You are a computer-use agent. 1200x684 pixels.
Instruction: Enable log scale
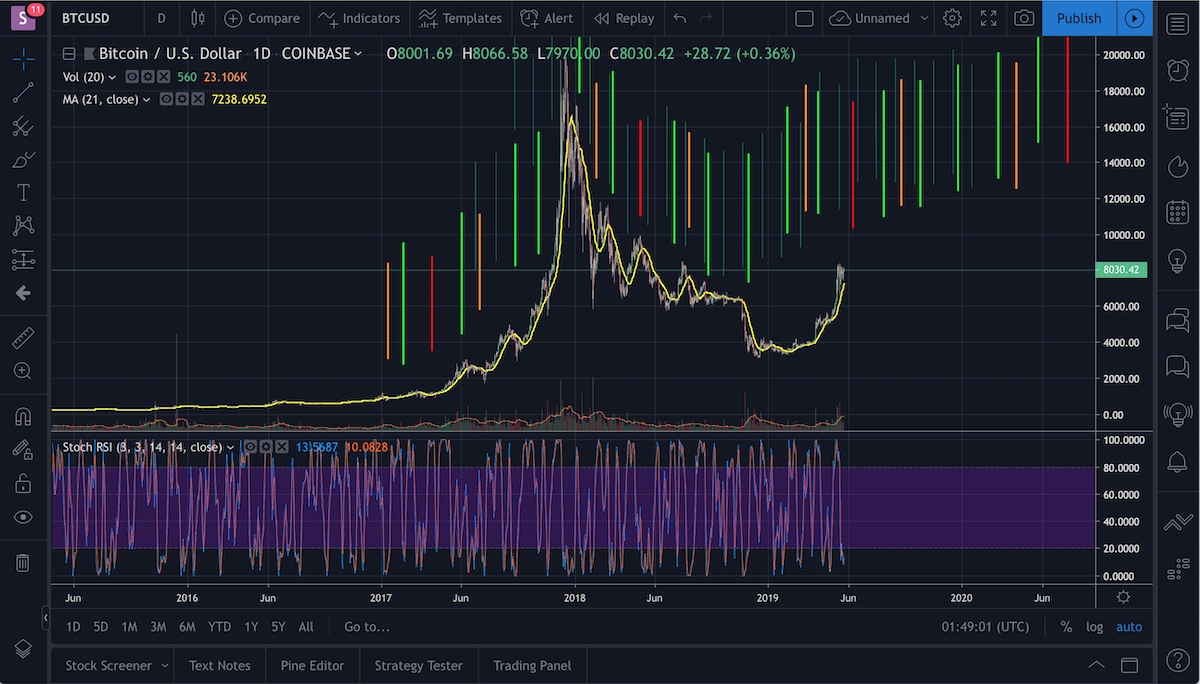point(1095,627)
